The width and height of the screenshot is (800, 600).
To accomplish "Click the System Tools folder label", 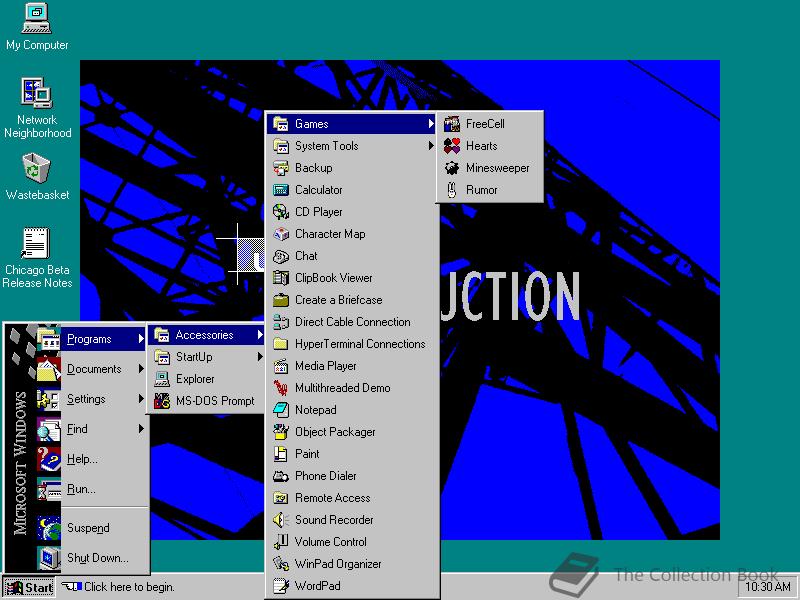I will [x=327, y=146].
